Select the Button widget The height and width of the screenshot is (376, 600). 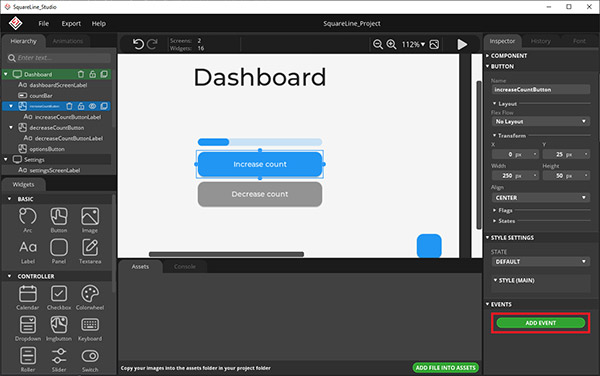point(59,220)
